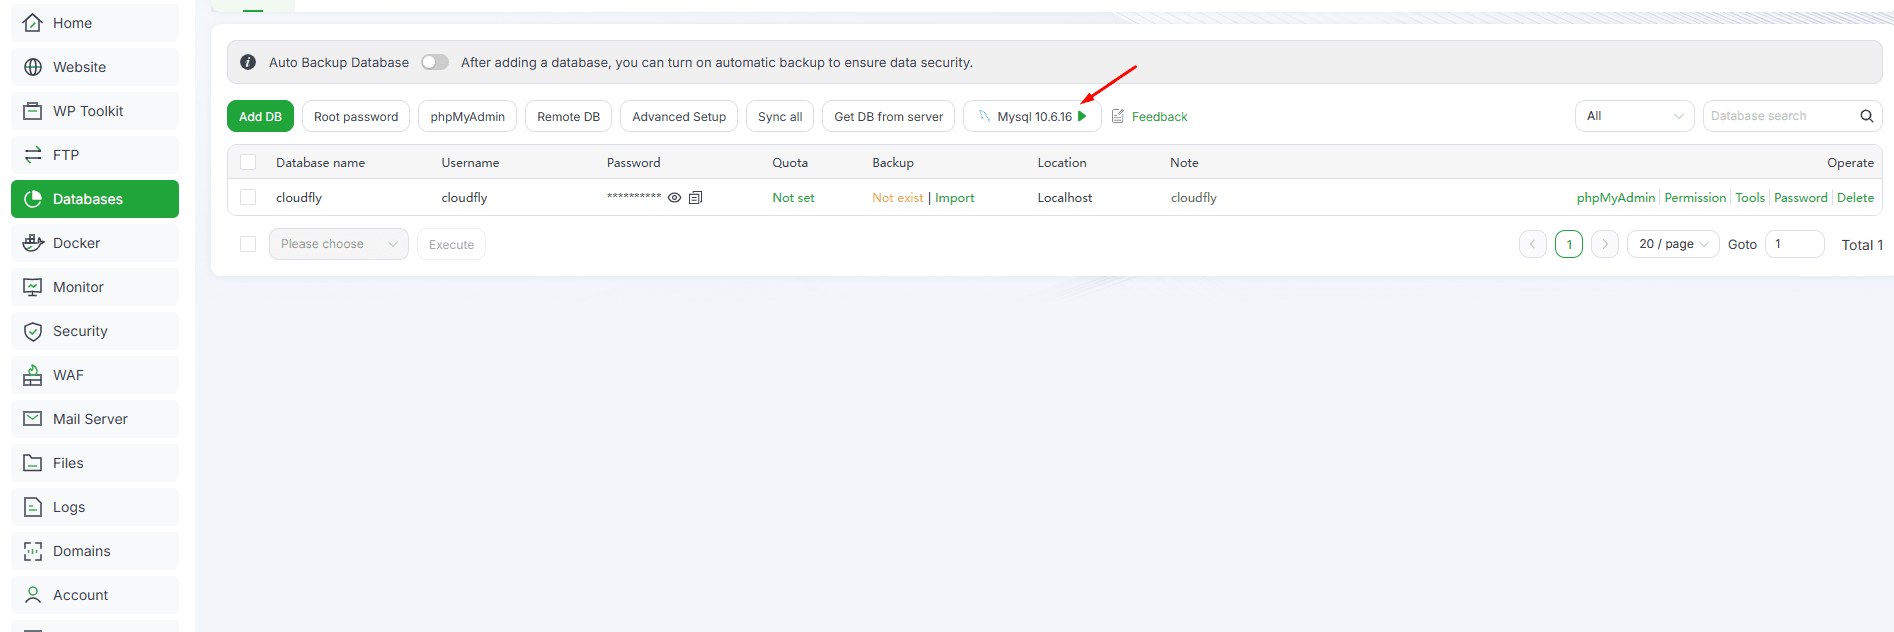
Task: Click the database search magnifier icon
Action: point(1866,116)
